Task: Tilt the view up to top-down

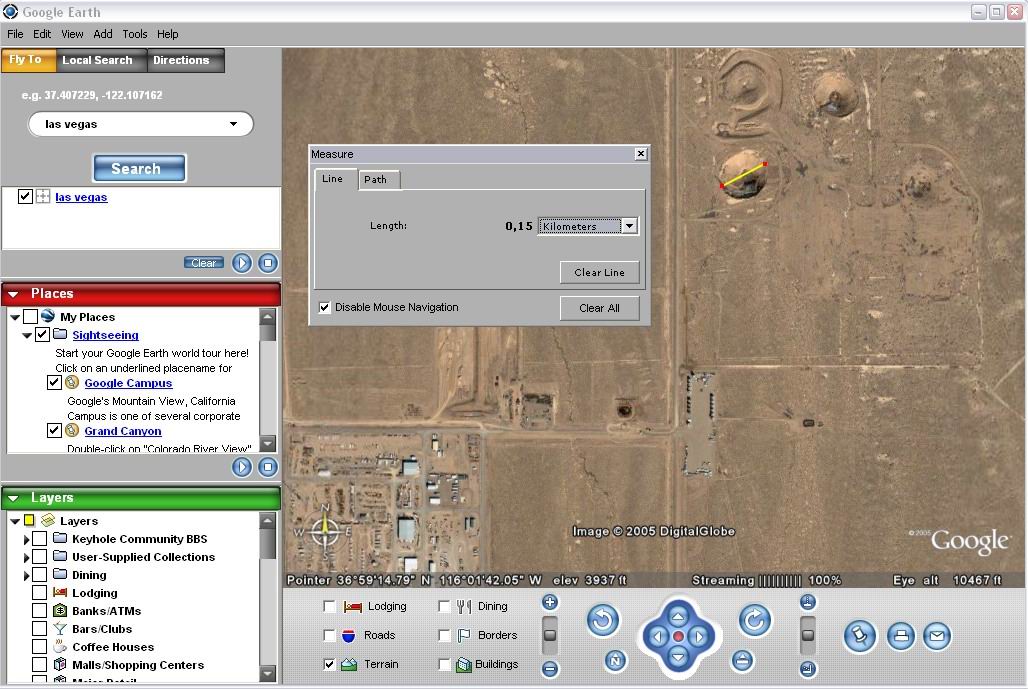Action: [808, 602]
